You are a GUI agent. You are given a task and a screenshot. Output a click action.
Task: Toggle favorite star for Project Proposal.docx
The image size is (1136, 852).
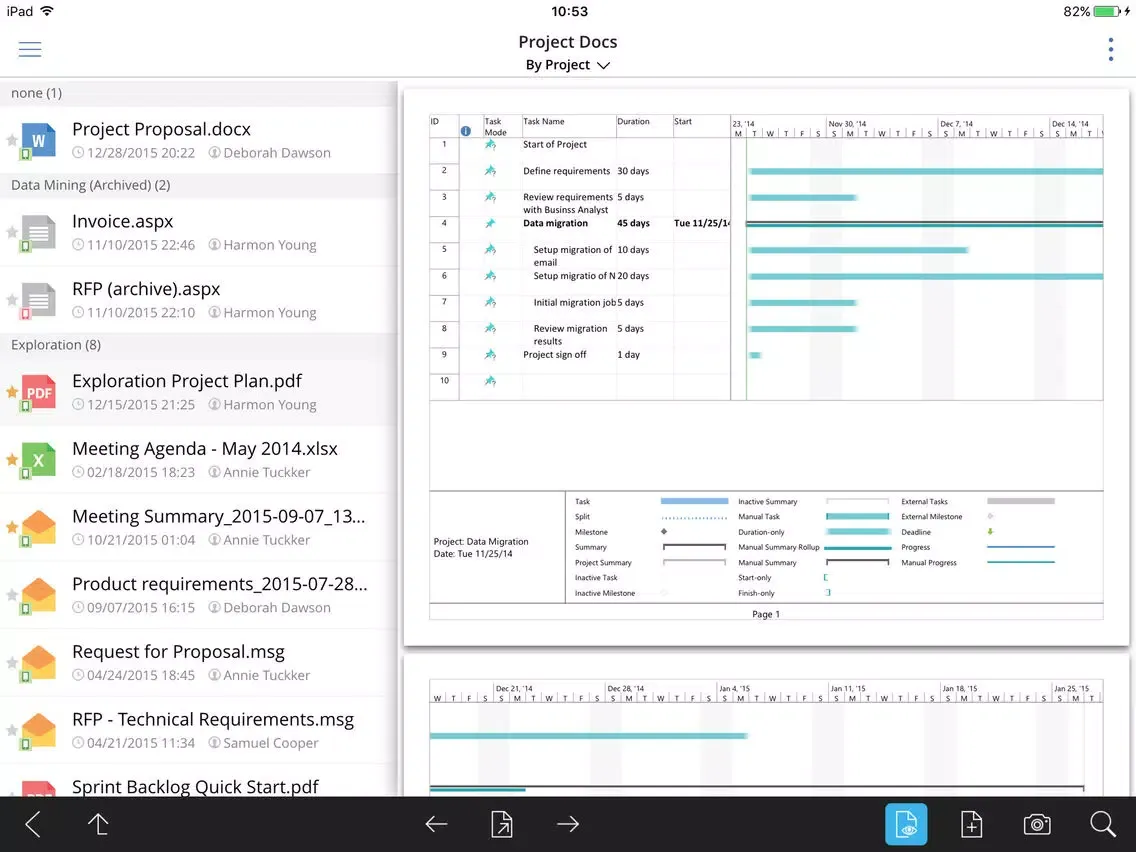point(12,140)
